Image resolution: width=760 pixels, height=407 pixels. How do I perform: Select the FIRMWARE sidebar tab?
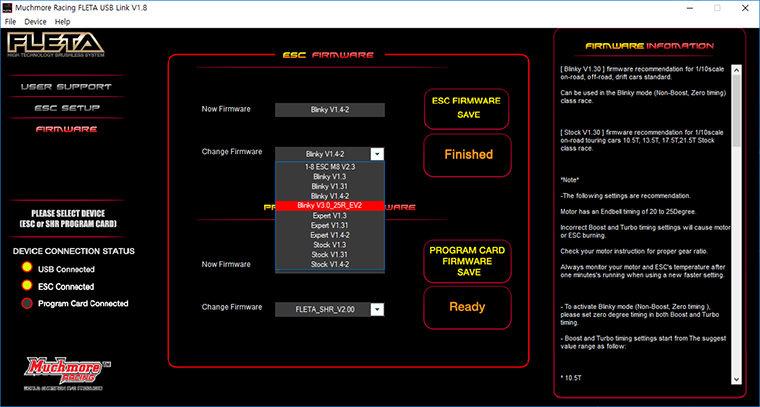66,129
